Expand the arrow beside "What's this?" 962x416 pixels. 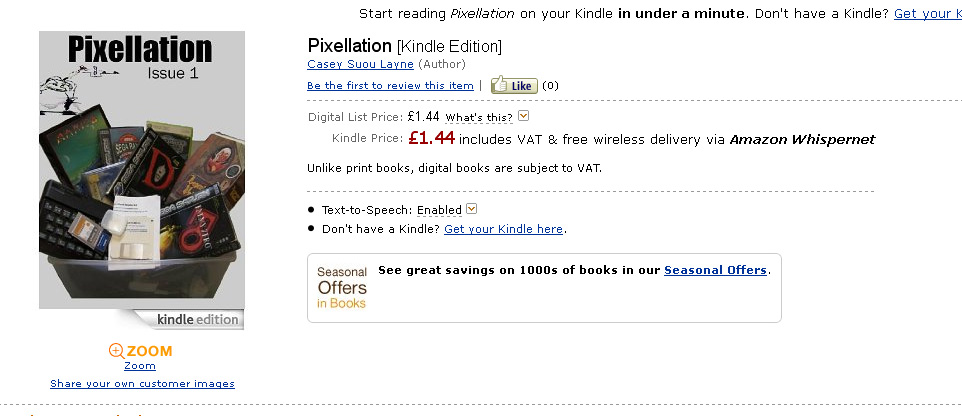click(523, 117)
